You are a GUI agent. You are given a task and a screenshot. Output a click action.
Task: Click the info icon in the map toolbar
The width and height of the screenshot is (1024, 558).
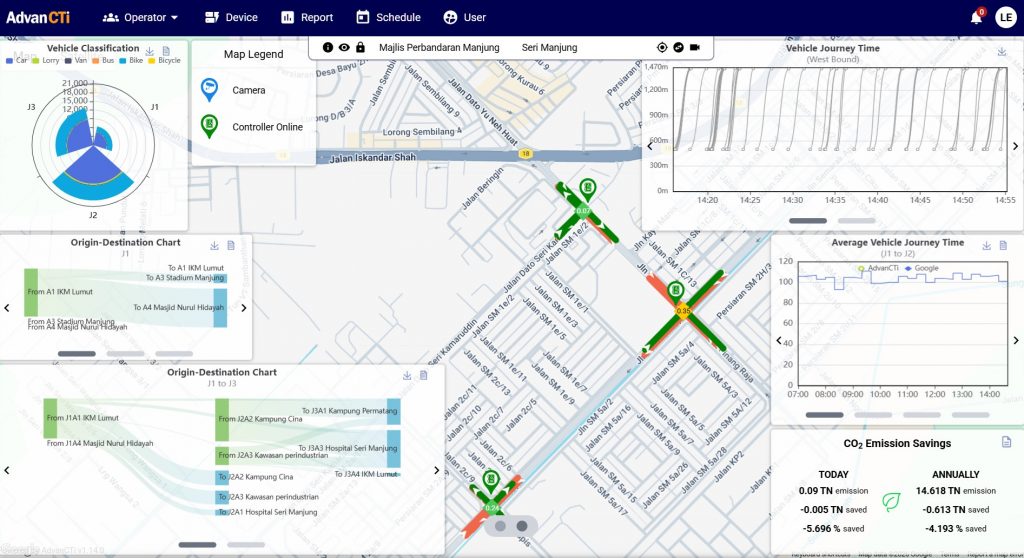tap(328, 47)
